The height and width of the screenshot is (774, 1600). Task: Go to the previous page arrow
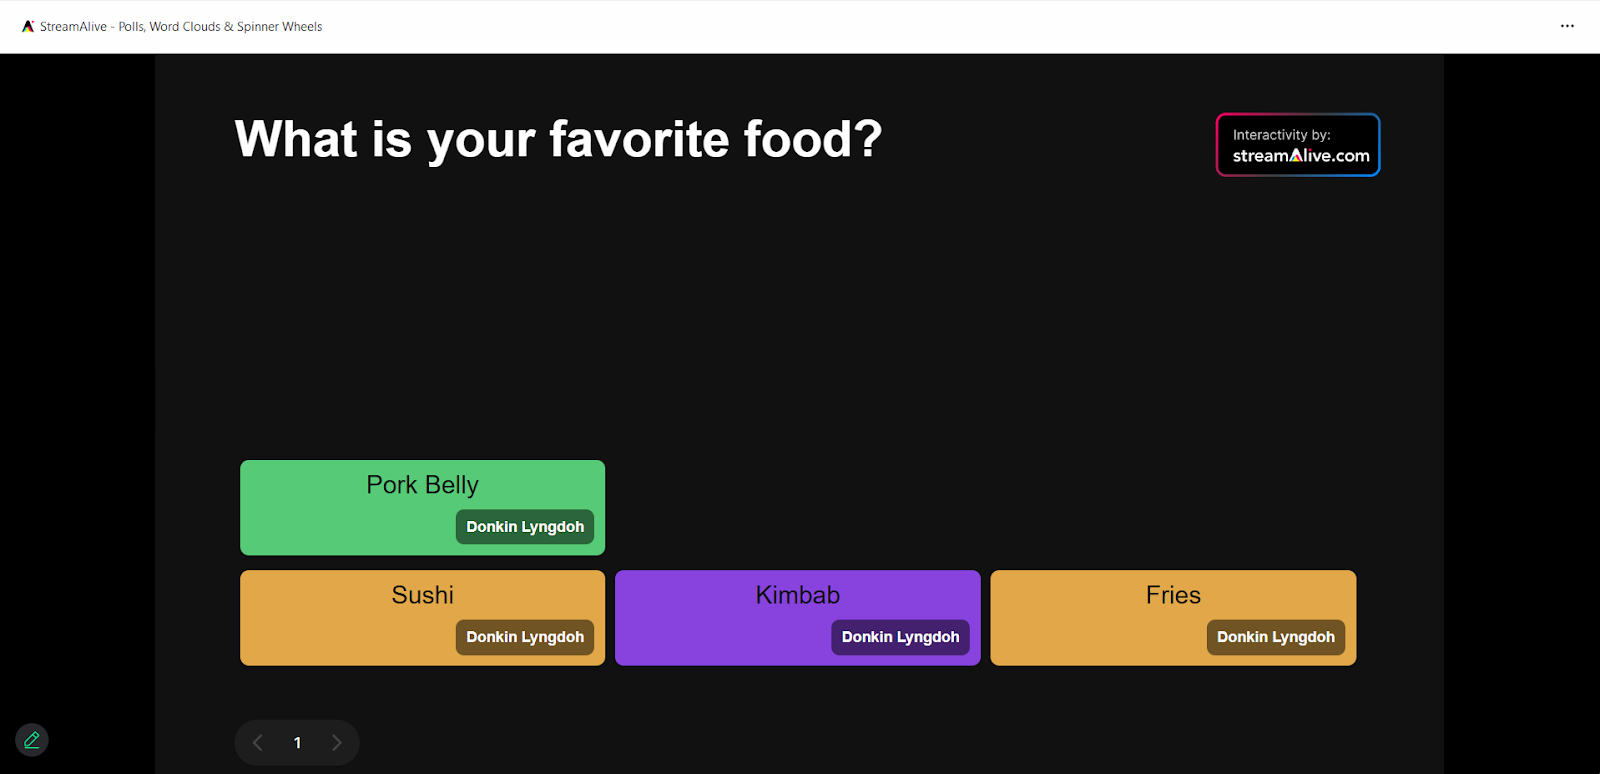[258, 742]
